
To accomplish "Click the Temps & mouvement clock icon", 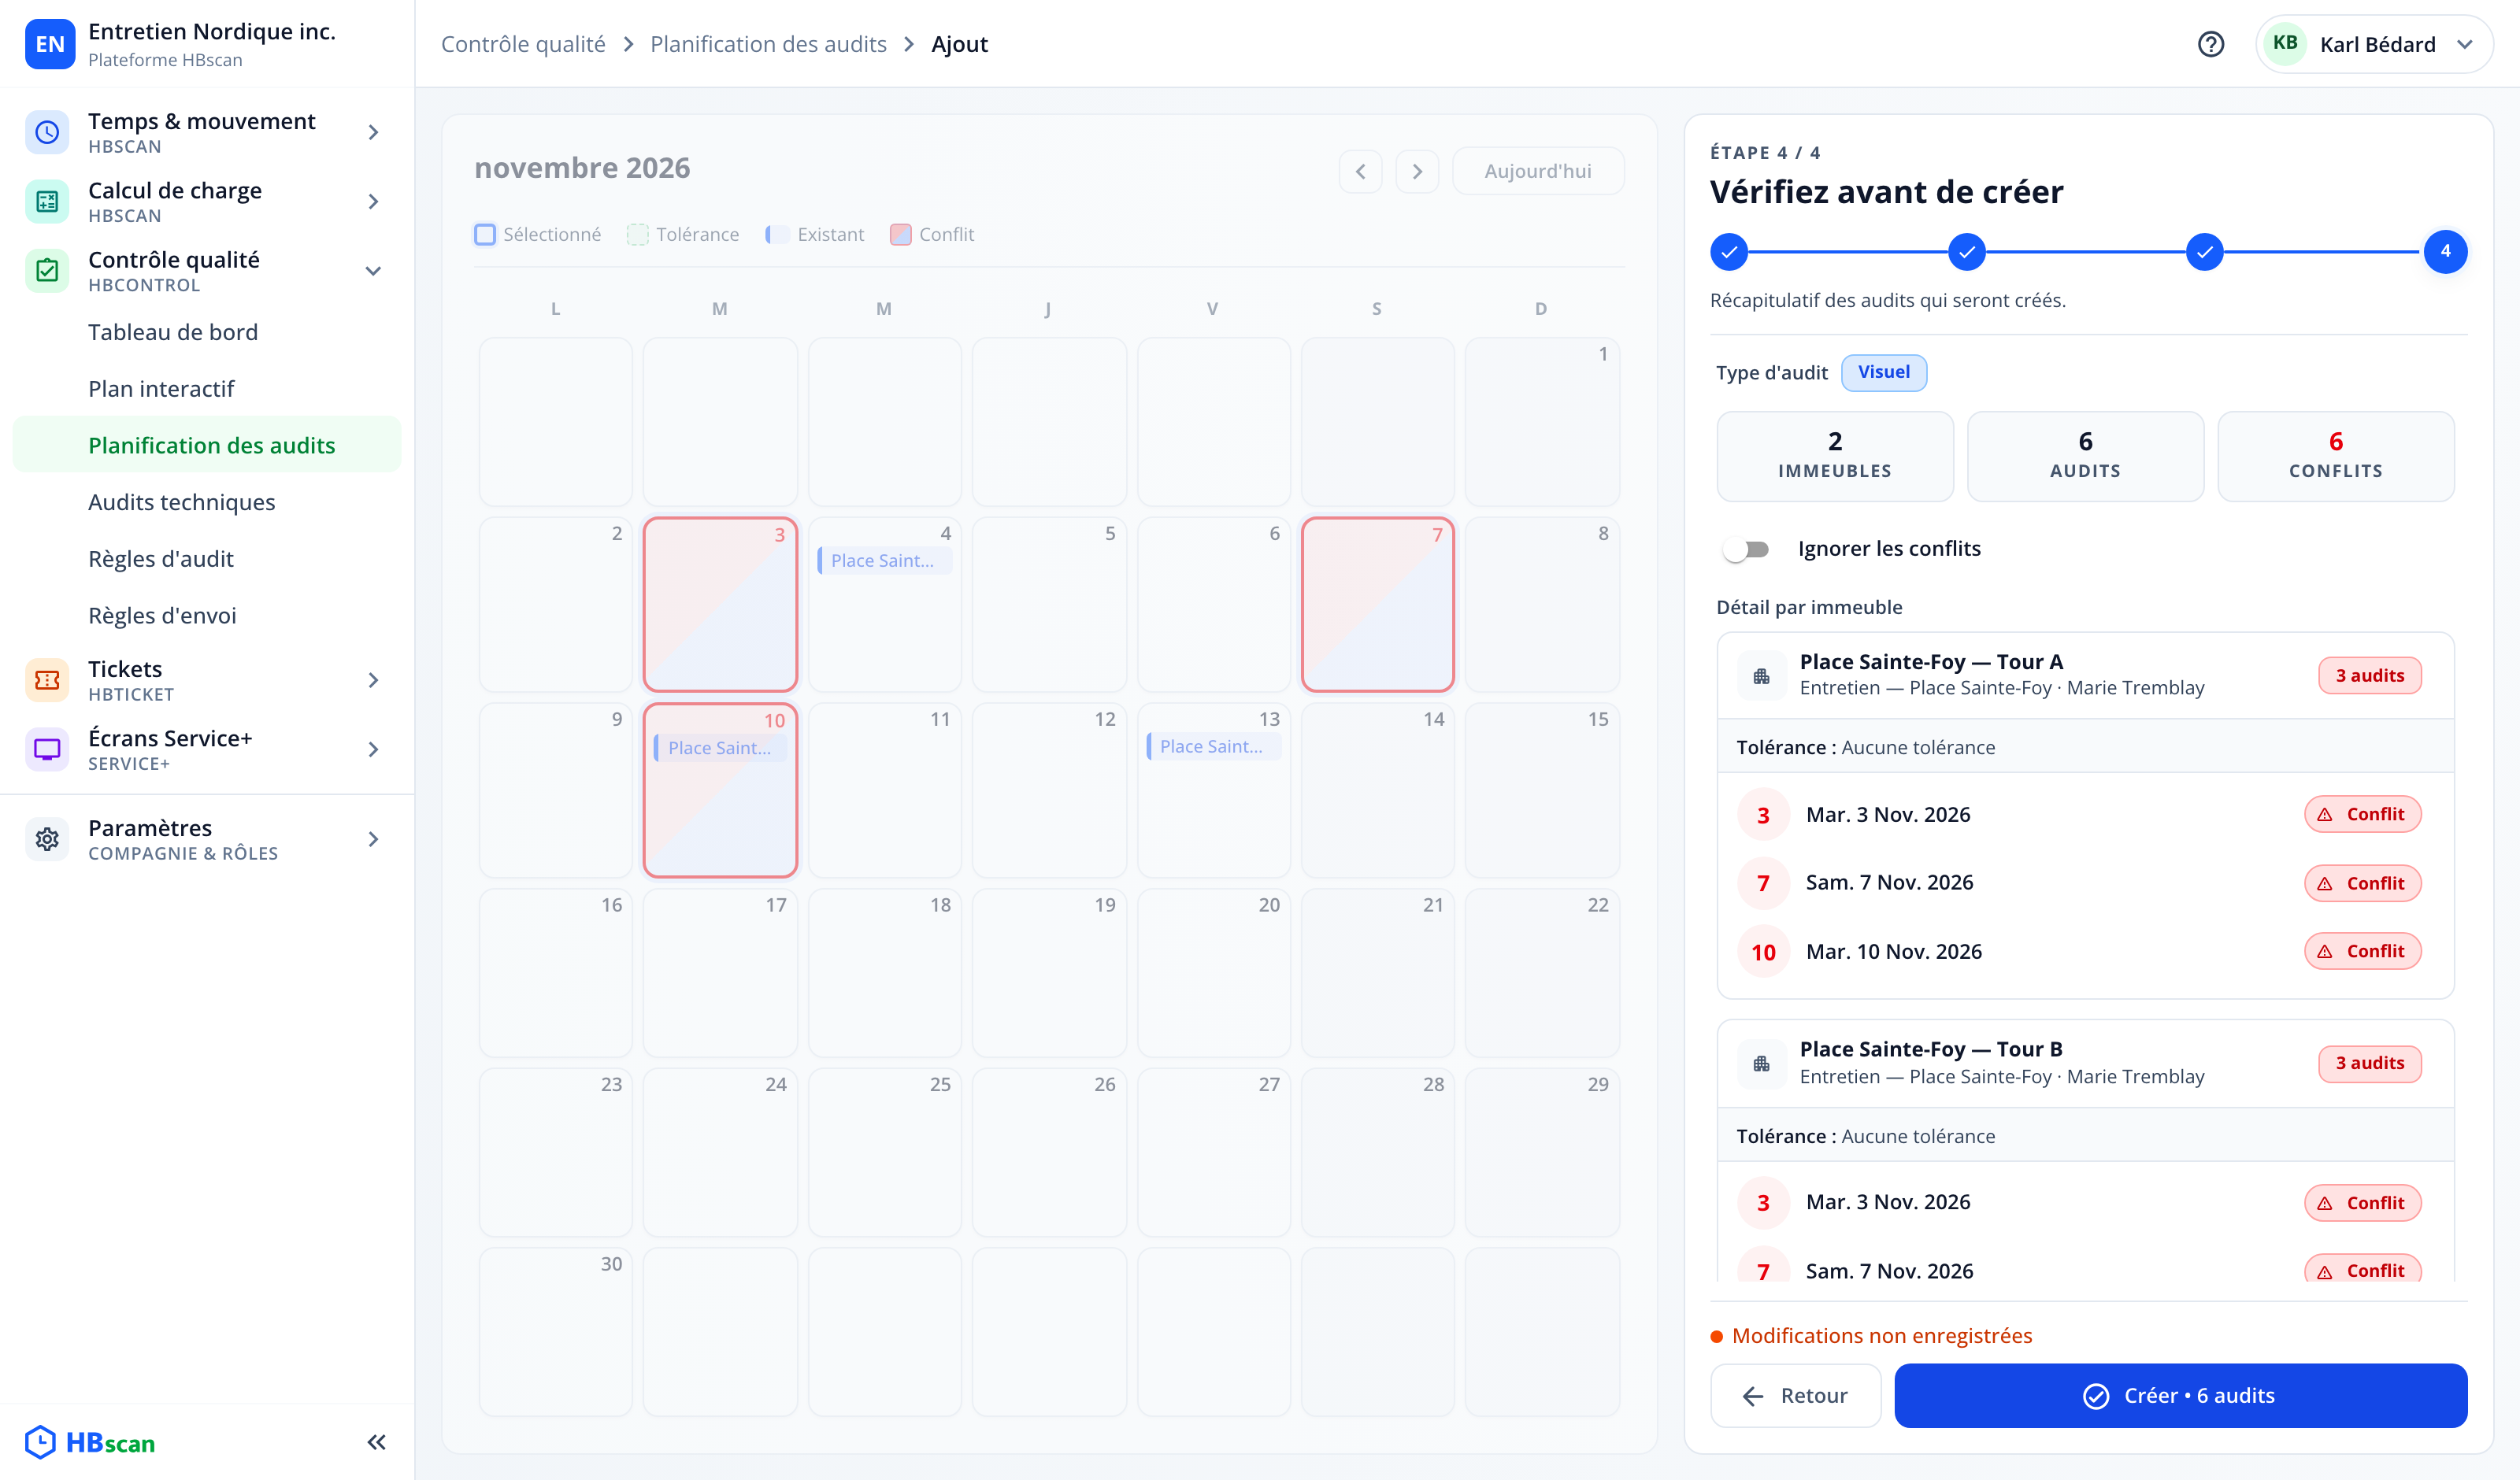I will (x=47, y=132).
